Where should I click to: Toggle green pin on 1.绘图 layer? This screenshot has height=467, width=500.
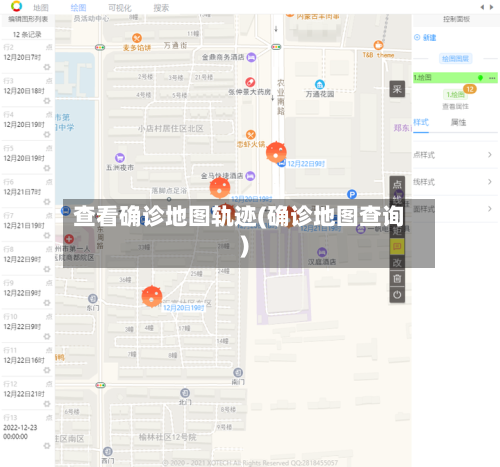(480, 78)
